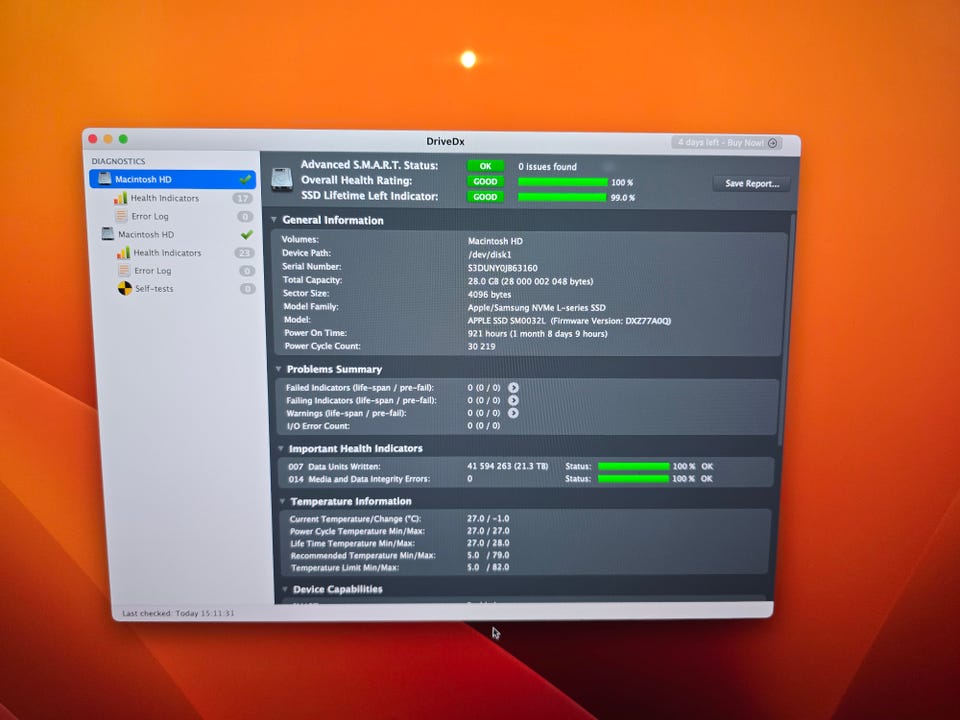The image size is (960, 720).
Task: Click the yellow-black Self-tests icon
Action: pyautogui.click(x=124, y=289)
